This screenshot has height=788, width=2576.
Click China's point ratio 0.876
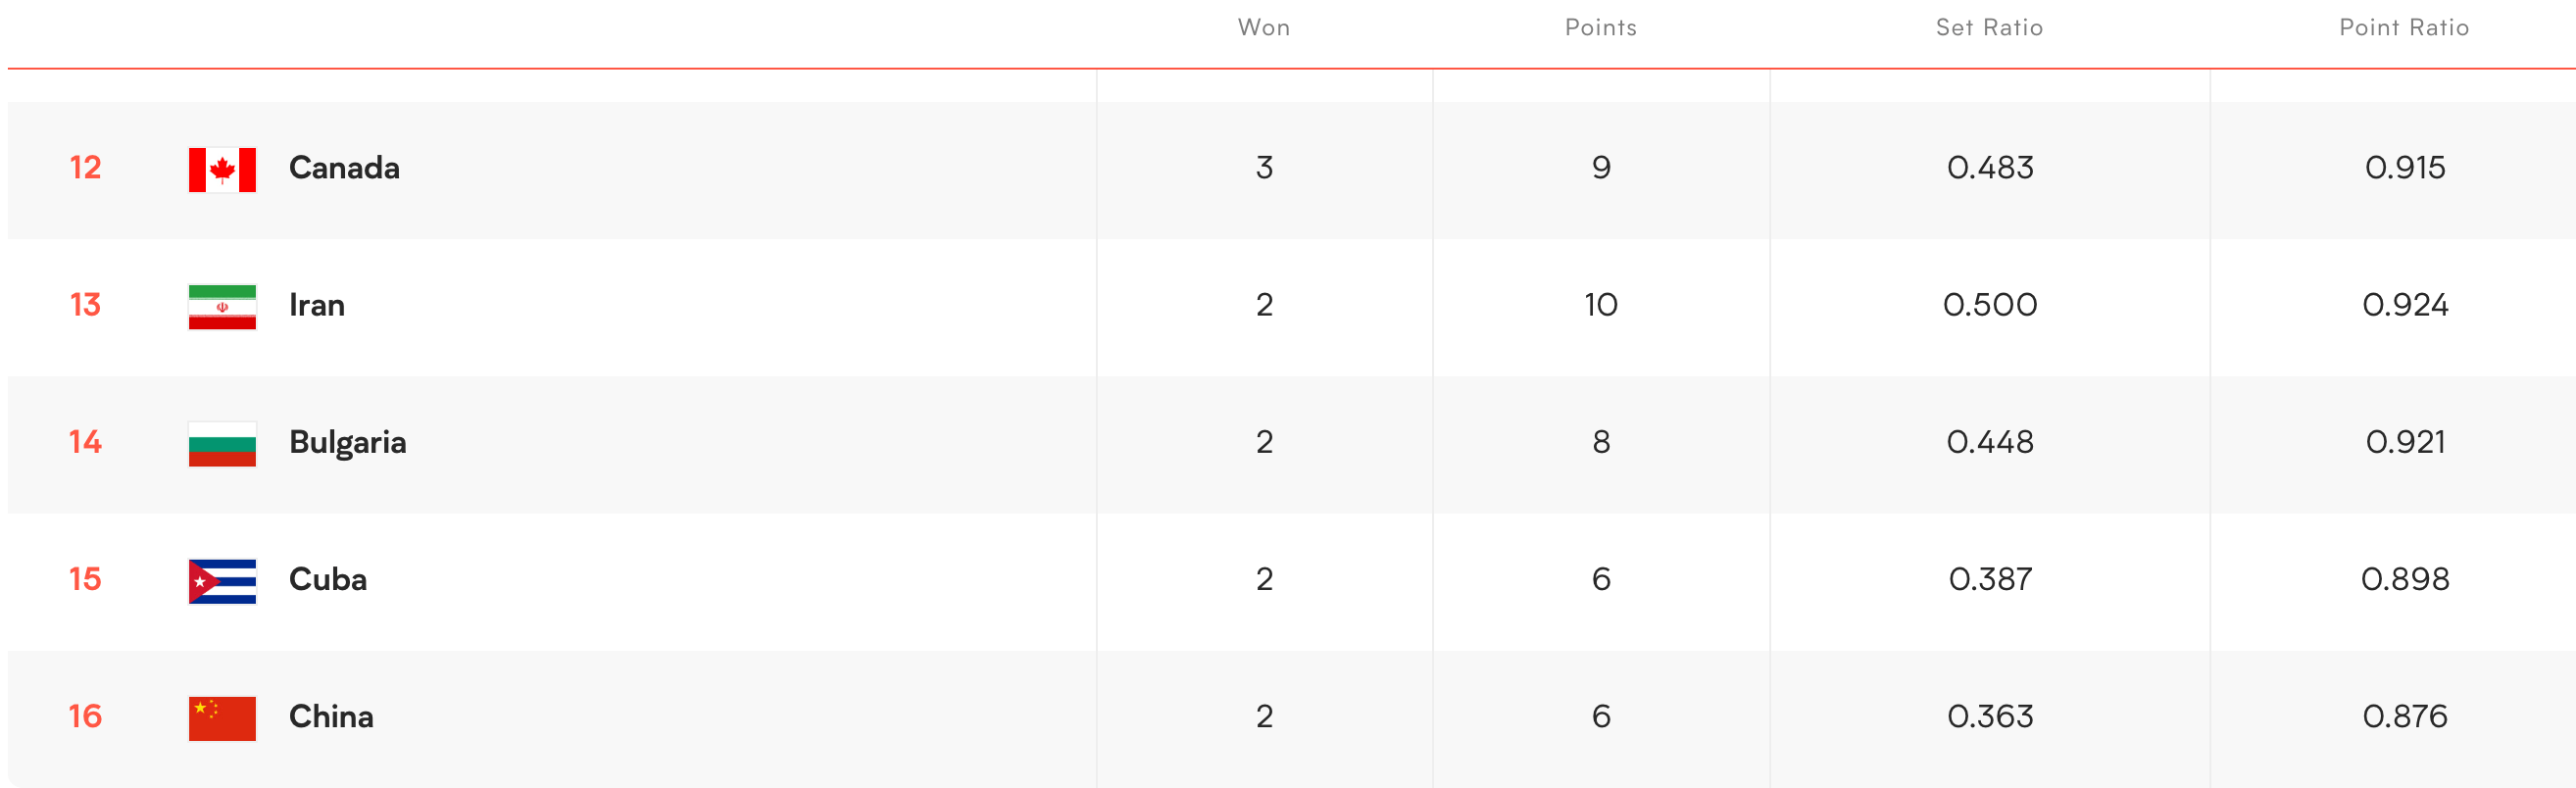2405,716
